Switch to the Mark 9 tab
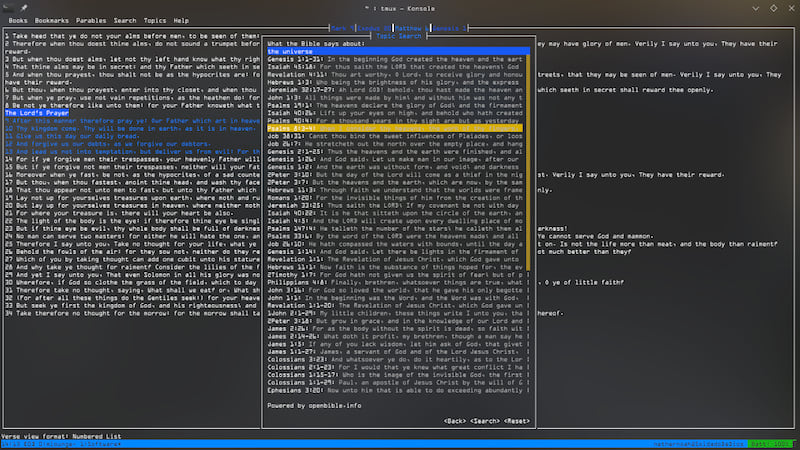Viewport: 800px width, 450px height. coord(342,29)
